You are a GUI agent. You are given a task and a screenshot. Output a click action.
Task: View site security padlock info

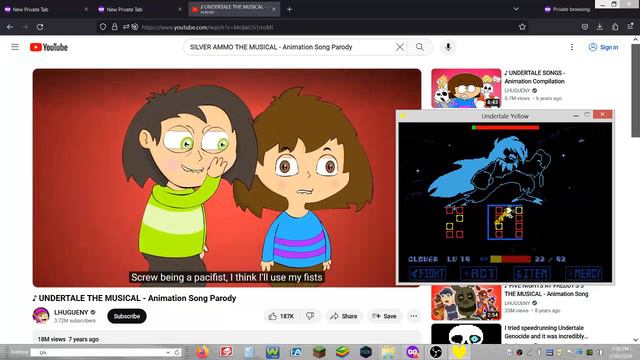point(115,27)
